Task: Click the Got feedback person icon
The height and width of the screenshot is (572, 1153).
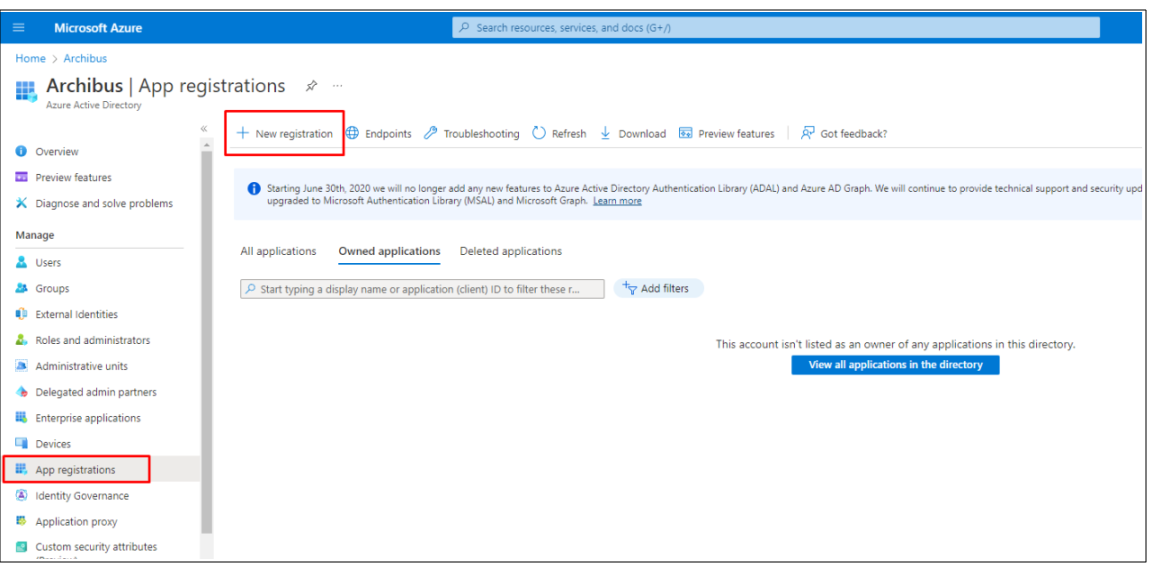Action: pos(807,133)
